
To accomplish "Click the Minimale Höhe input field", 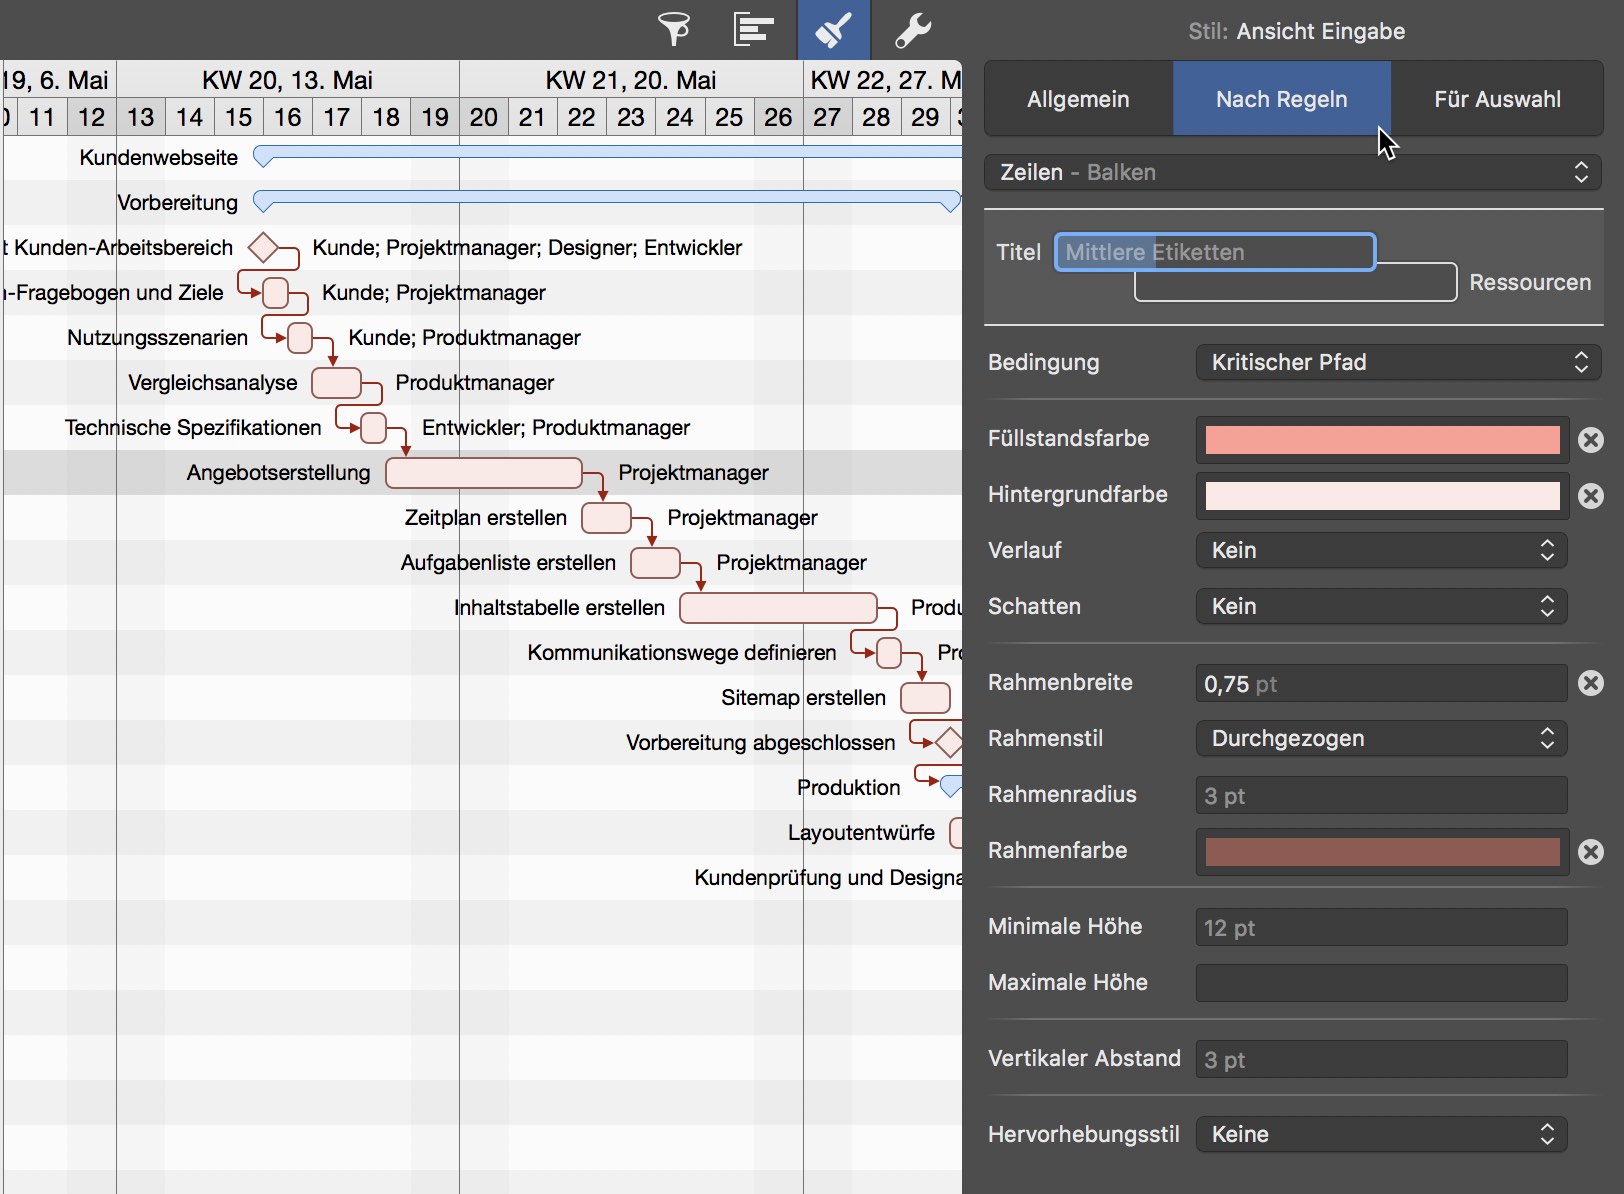I will point(1380,928).
